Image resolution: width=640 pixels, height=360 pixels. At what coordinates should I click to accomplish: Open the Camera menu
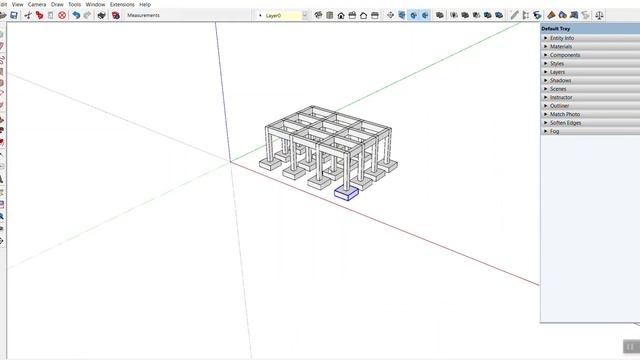click(x=37, y=4)
